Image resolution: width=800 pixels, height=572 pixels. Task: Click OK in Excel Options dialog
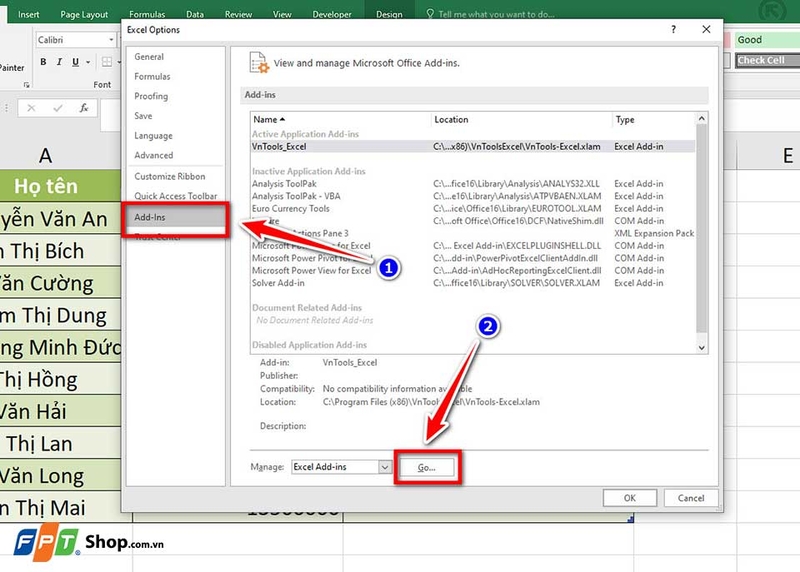point(630,498)
